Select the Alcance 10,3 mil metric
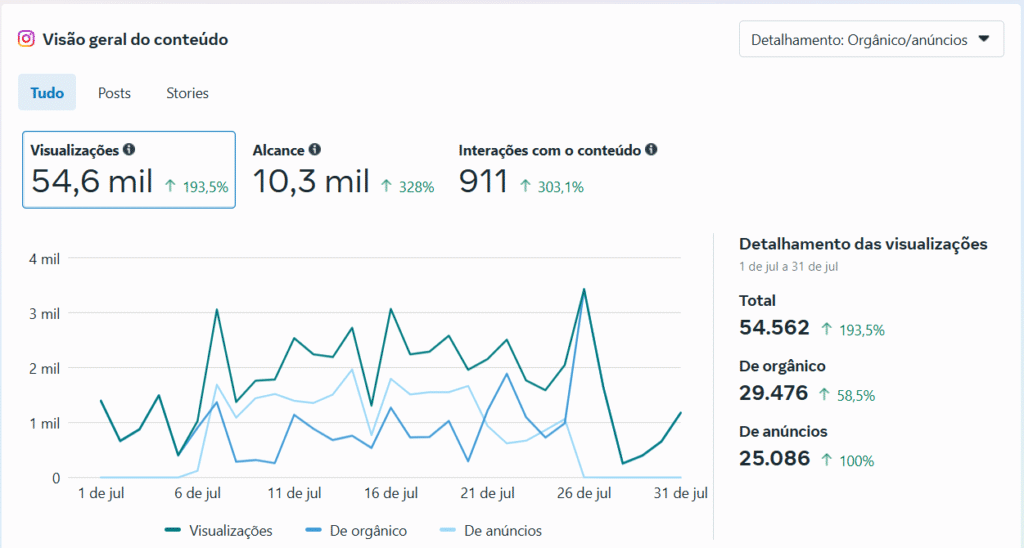 click(x=344, y=170)
